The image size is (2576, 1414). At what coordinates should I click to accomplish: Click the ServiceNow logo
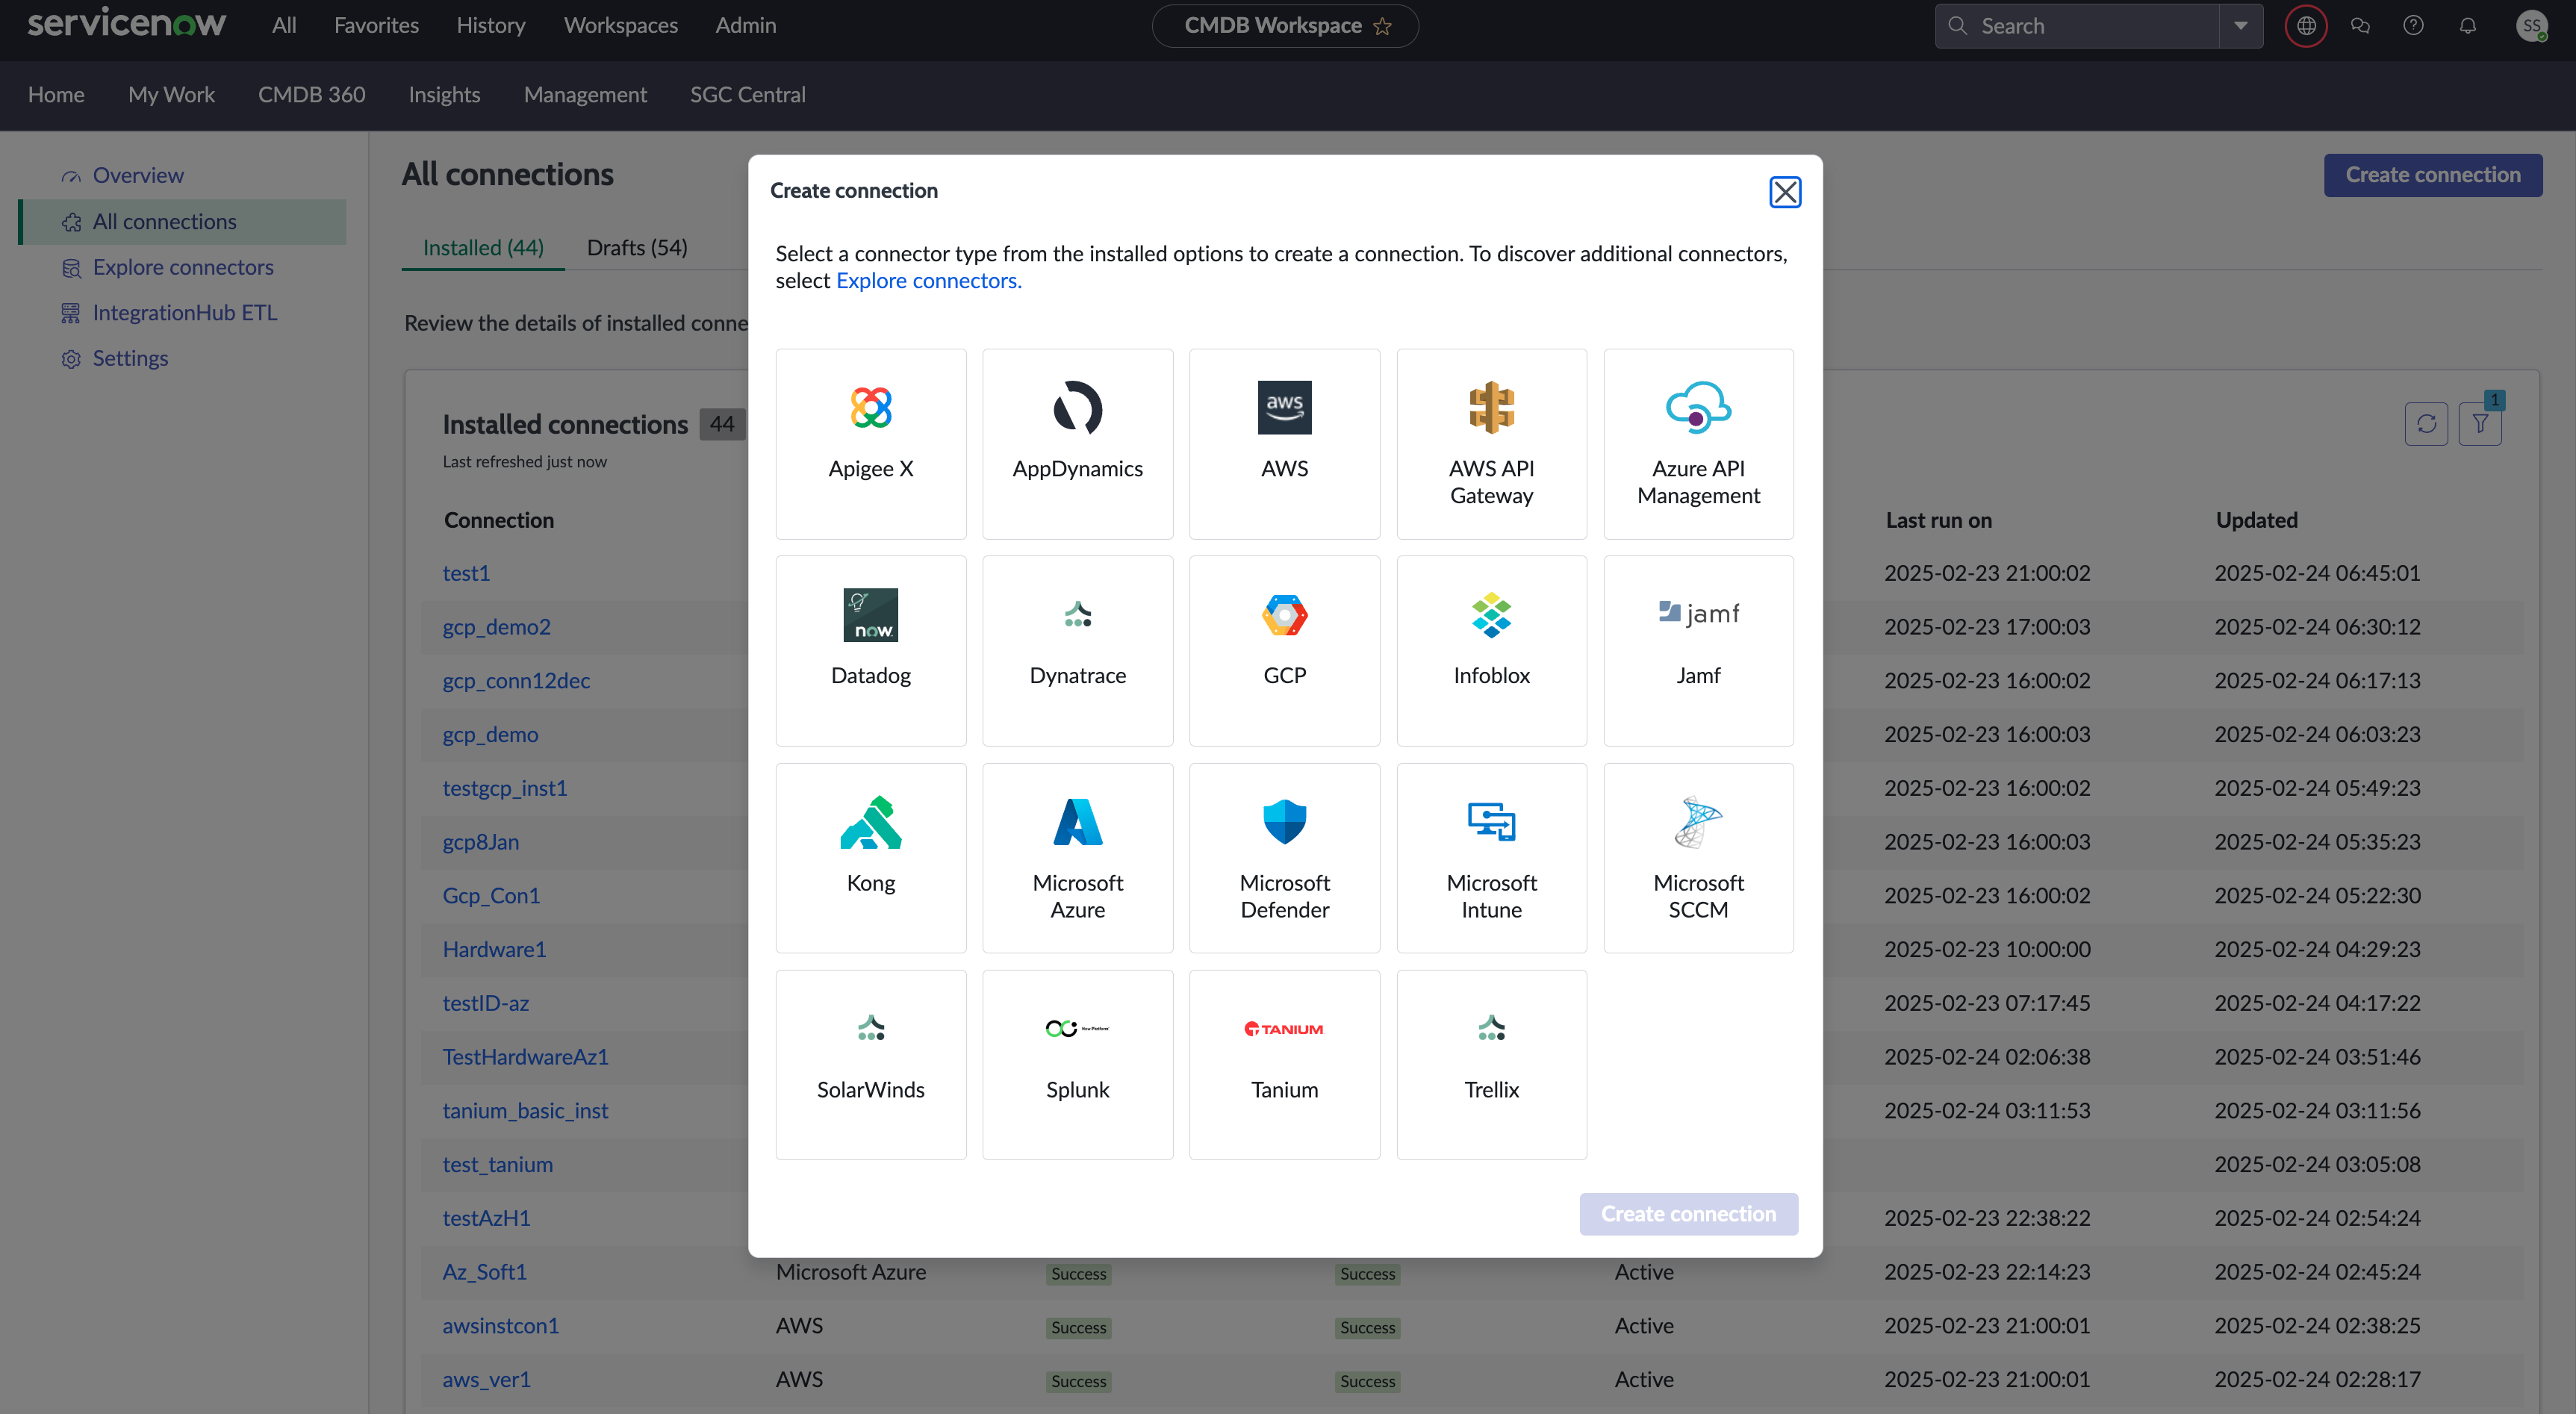click(127, 24)
